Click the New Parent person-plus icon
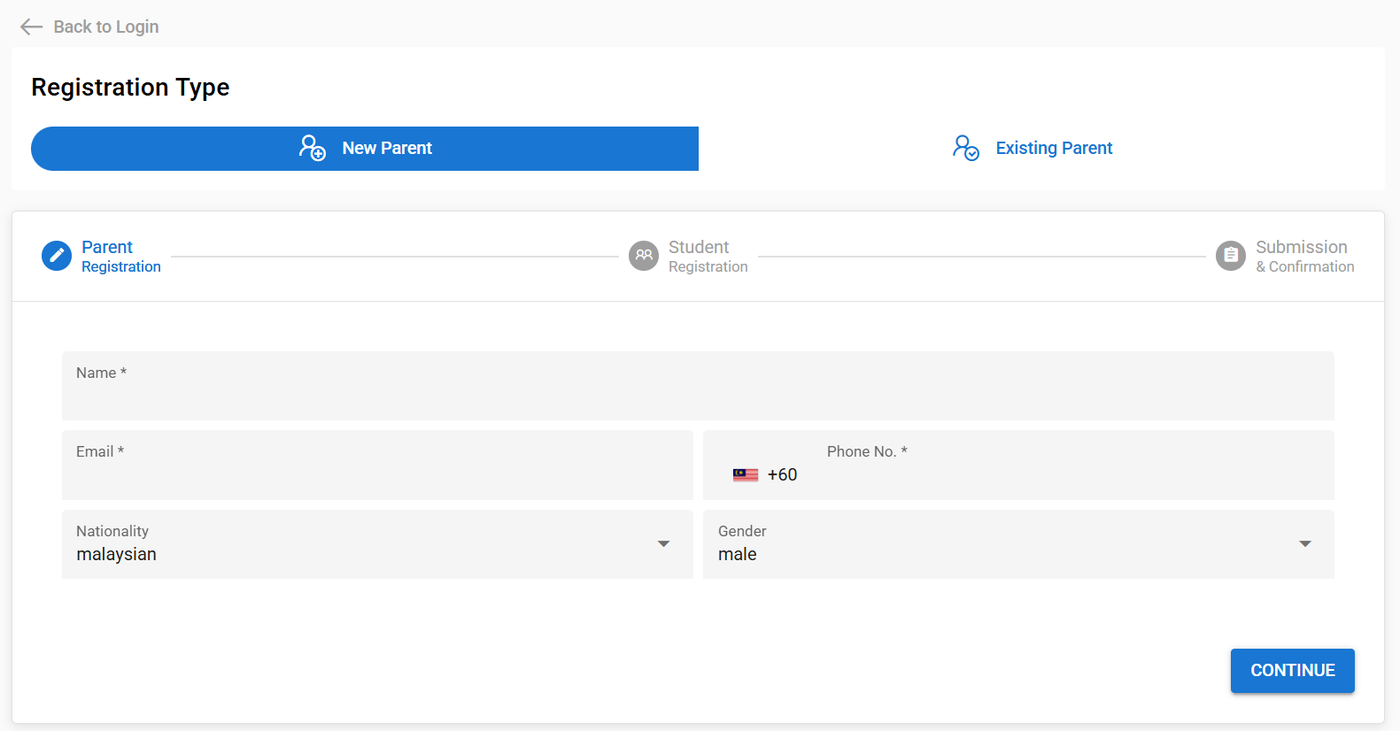 click(x=312, y=148)
